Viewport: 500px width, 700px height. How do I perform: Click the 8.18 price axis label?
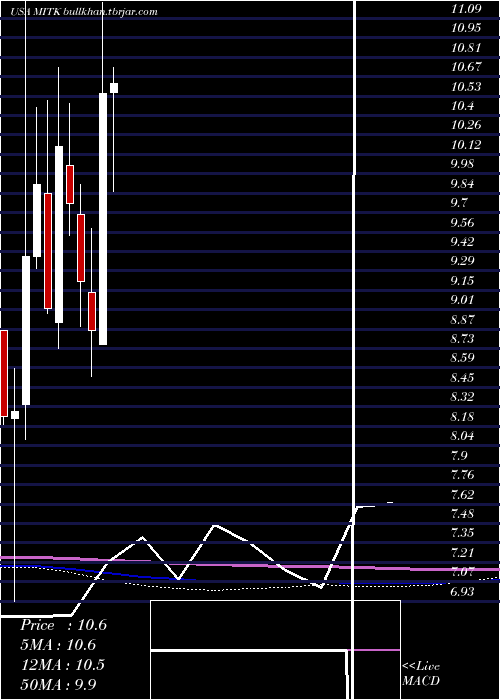pos(462,417)
